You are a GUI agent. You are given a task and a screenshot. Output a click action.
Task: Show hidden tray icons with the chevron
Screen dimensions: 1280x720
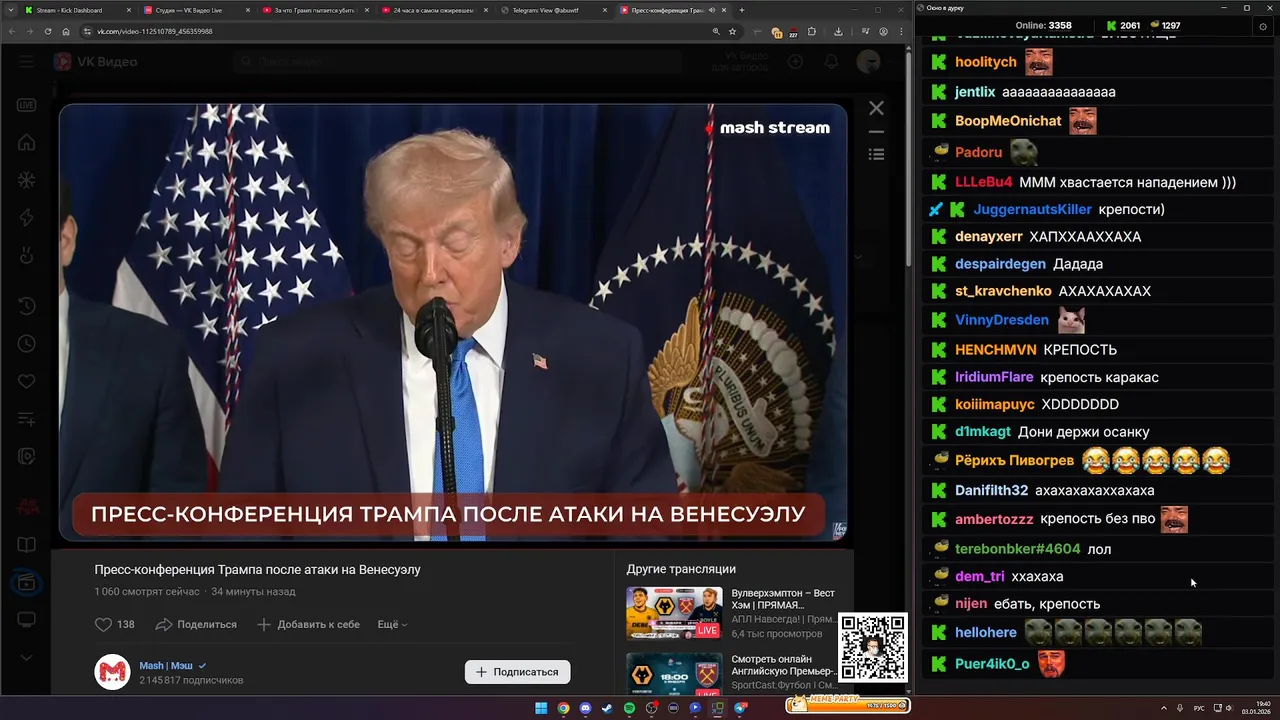coord(1163,708)
